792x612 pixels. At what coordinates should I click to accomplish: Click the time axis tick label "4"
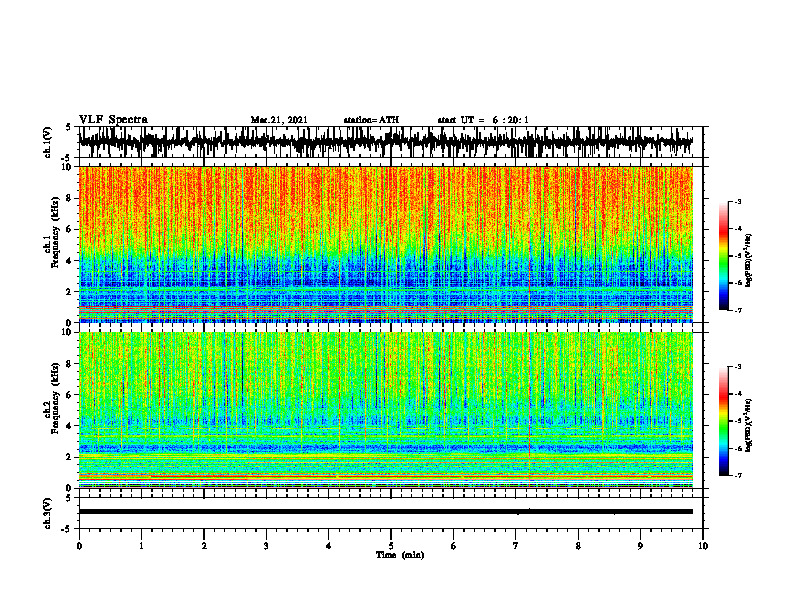(329, 546)
